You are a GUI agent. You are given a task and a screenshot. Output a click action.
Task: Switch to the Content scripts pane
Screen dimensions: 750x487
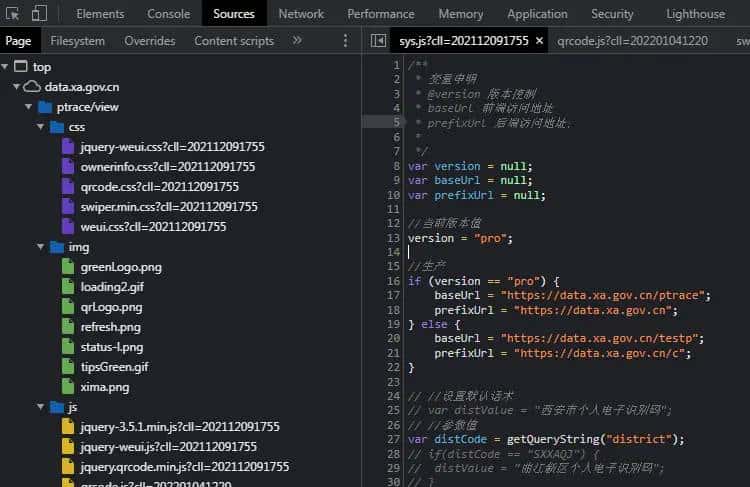tap(234, 41)
